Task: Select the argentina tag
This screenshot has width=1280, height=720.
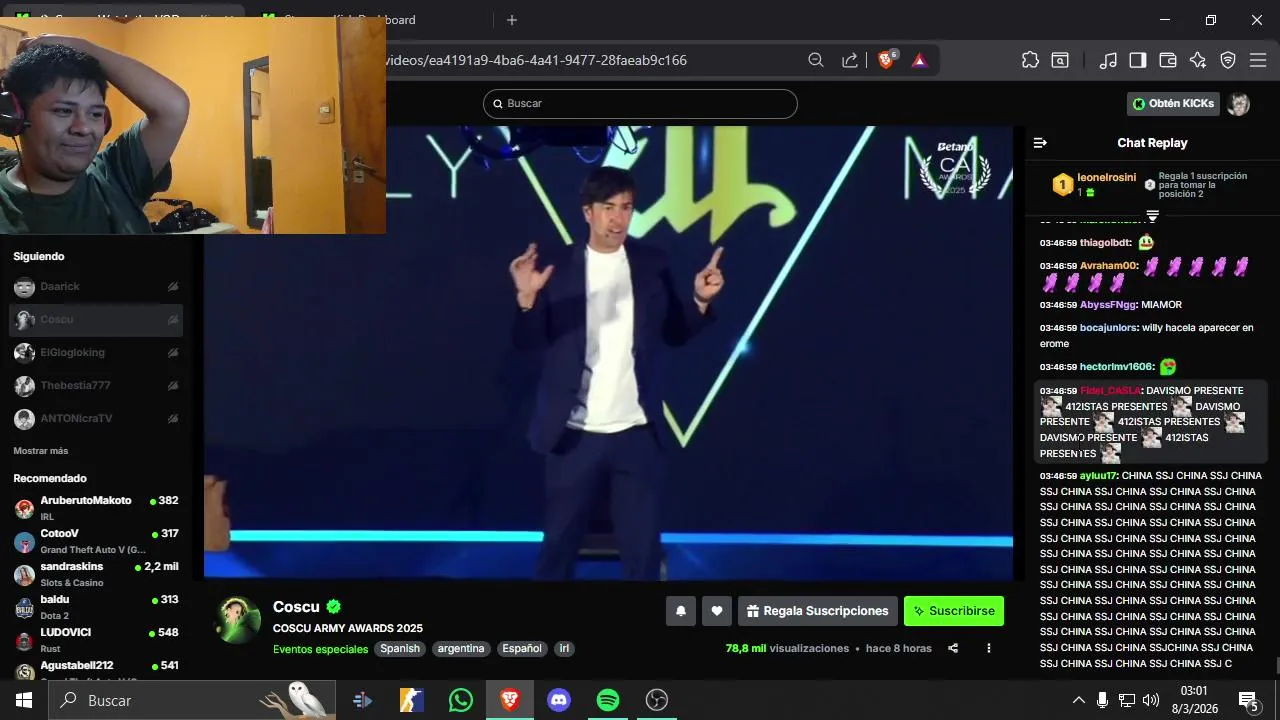Action: [461, 649]
